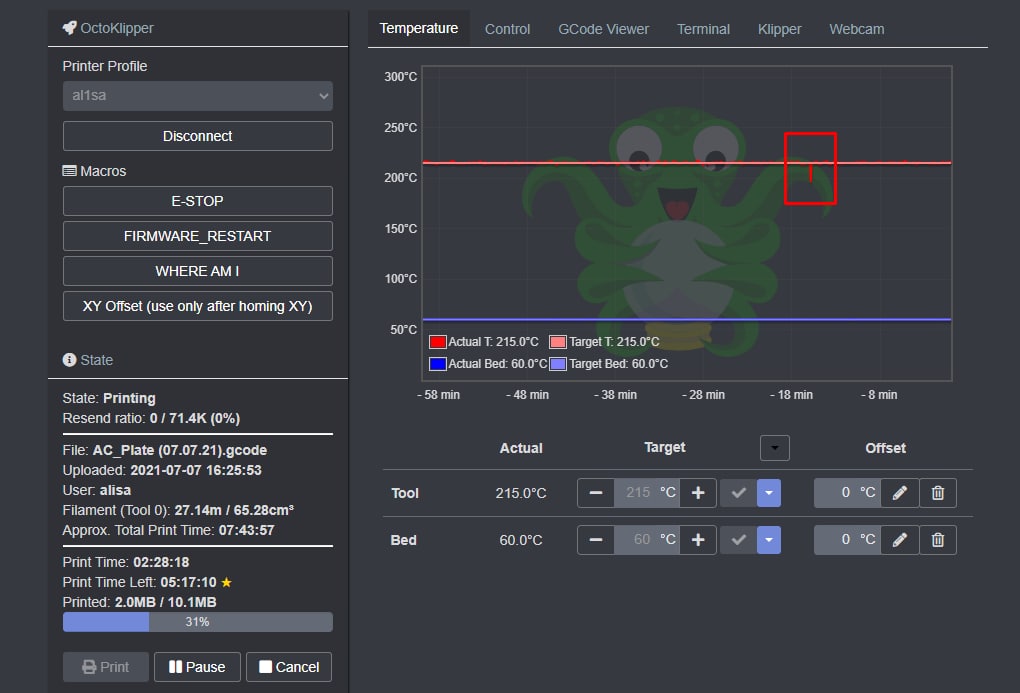1020x693 pixels.
Task: Open Tool temperature preset dropdown
Action: (x=769, y=493)
